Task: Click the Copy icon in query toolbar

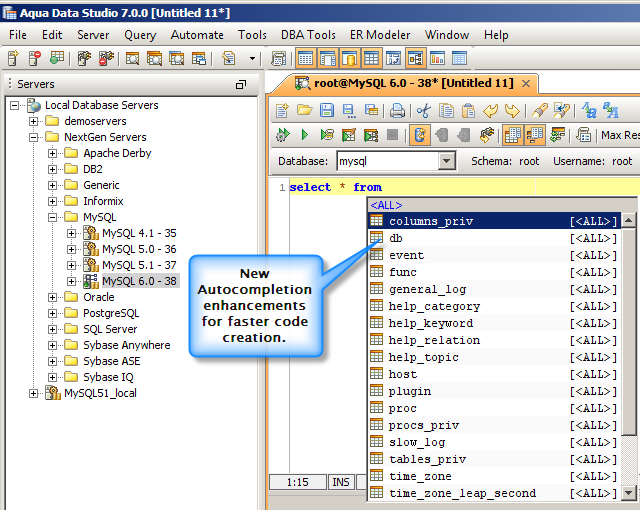Action: pyautogui.click(x=446, y=110)
